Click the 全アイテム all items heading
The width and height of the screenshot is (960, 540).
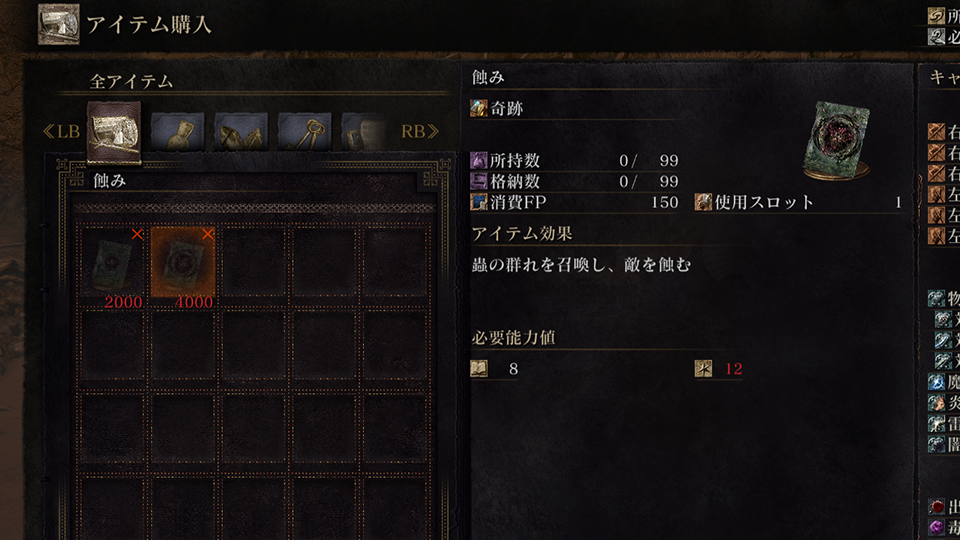point(132,81)
